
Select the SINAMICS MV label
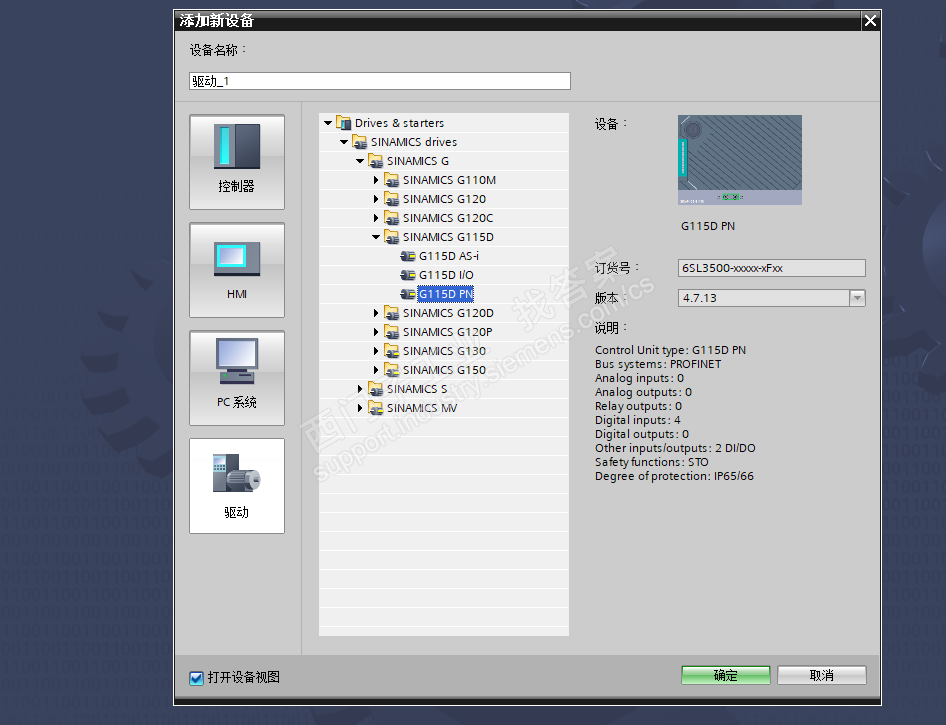[x=422, y=408]
